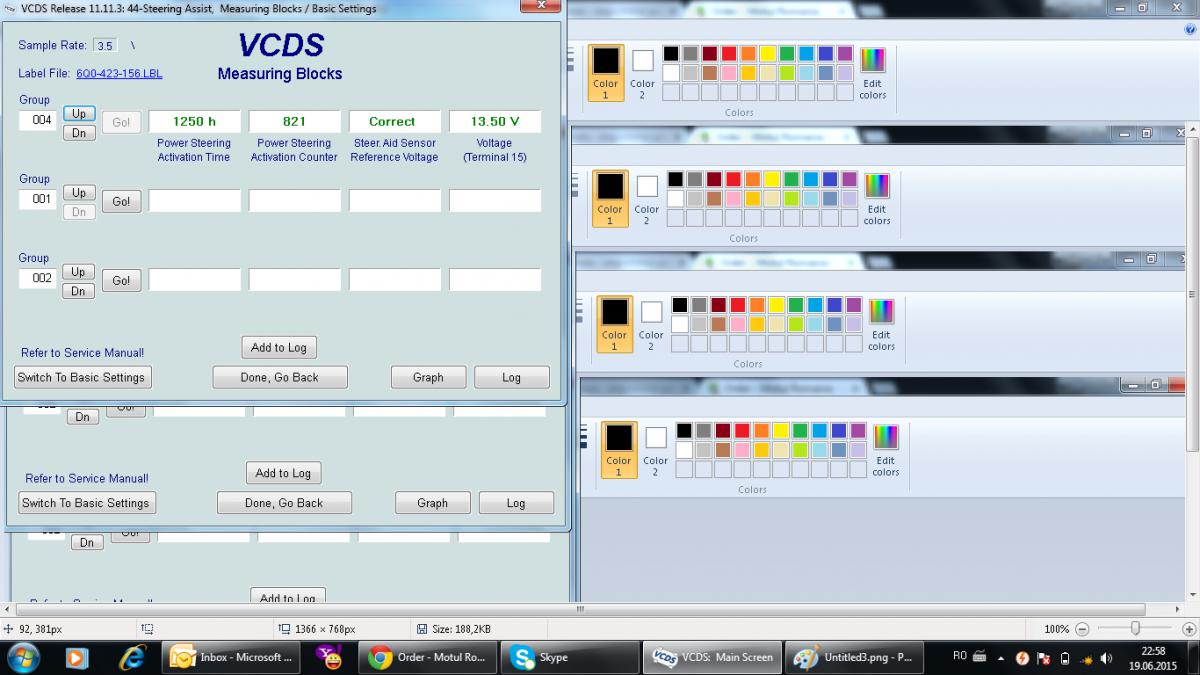
Task: Click the Paint zoom slider handle
Action: tap(1135, 629)
